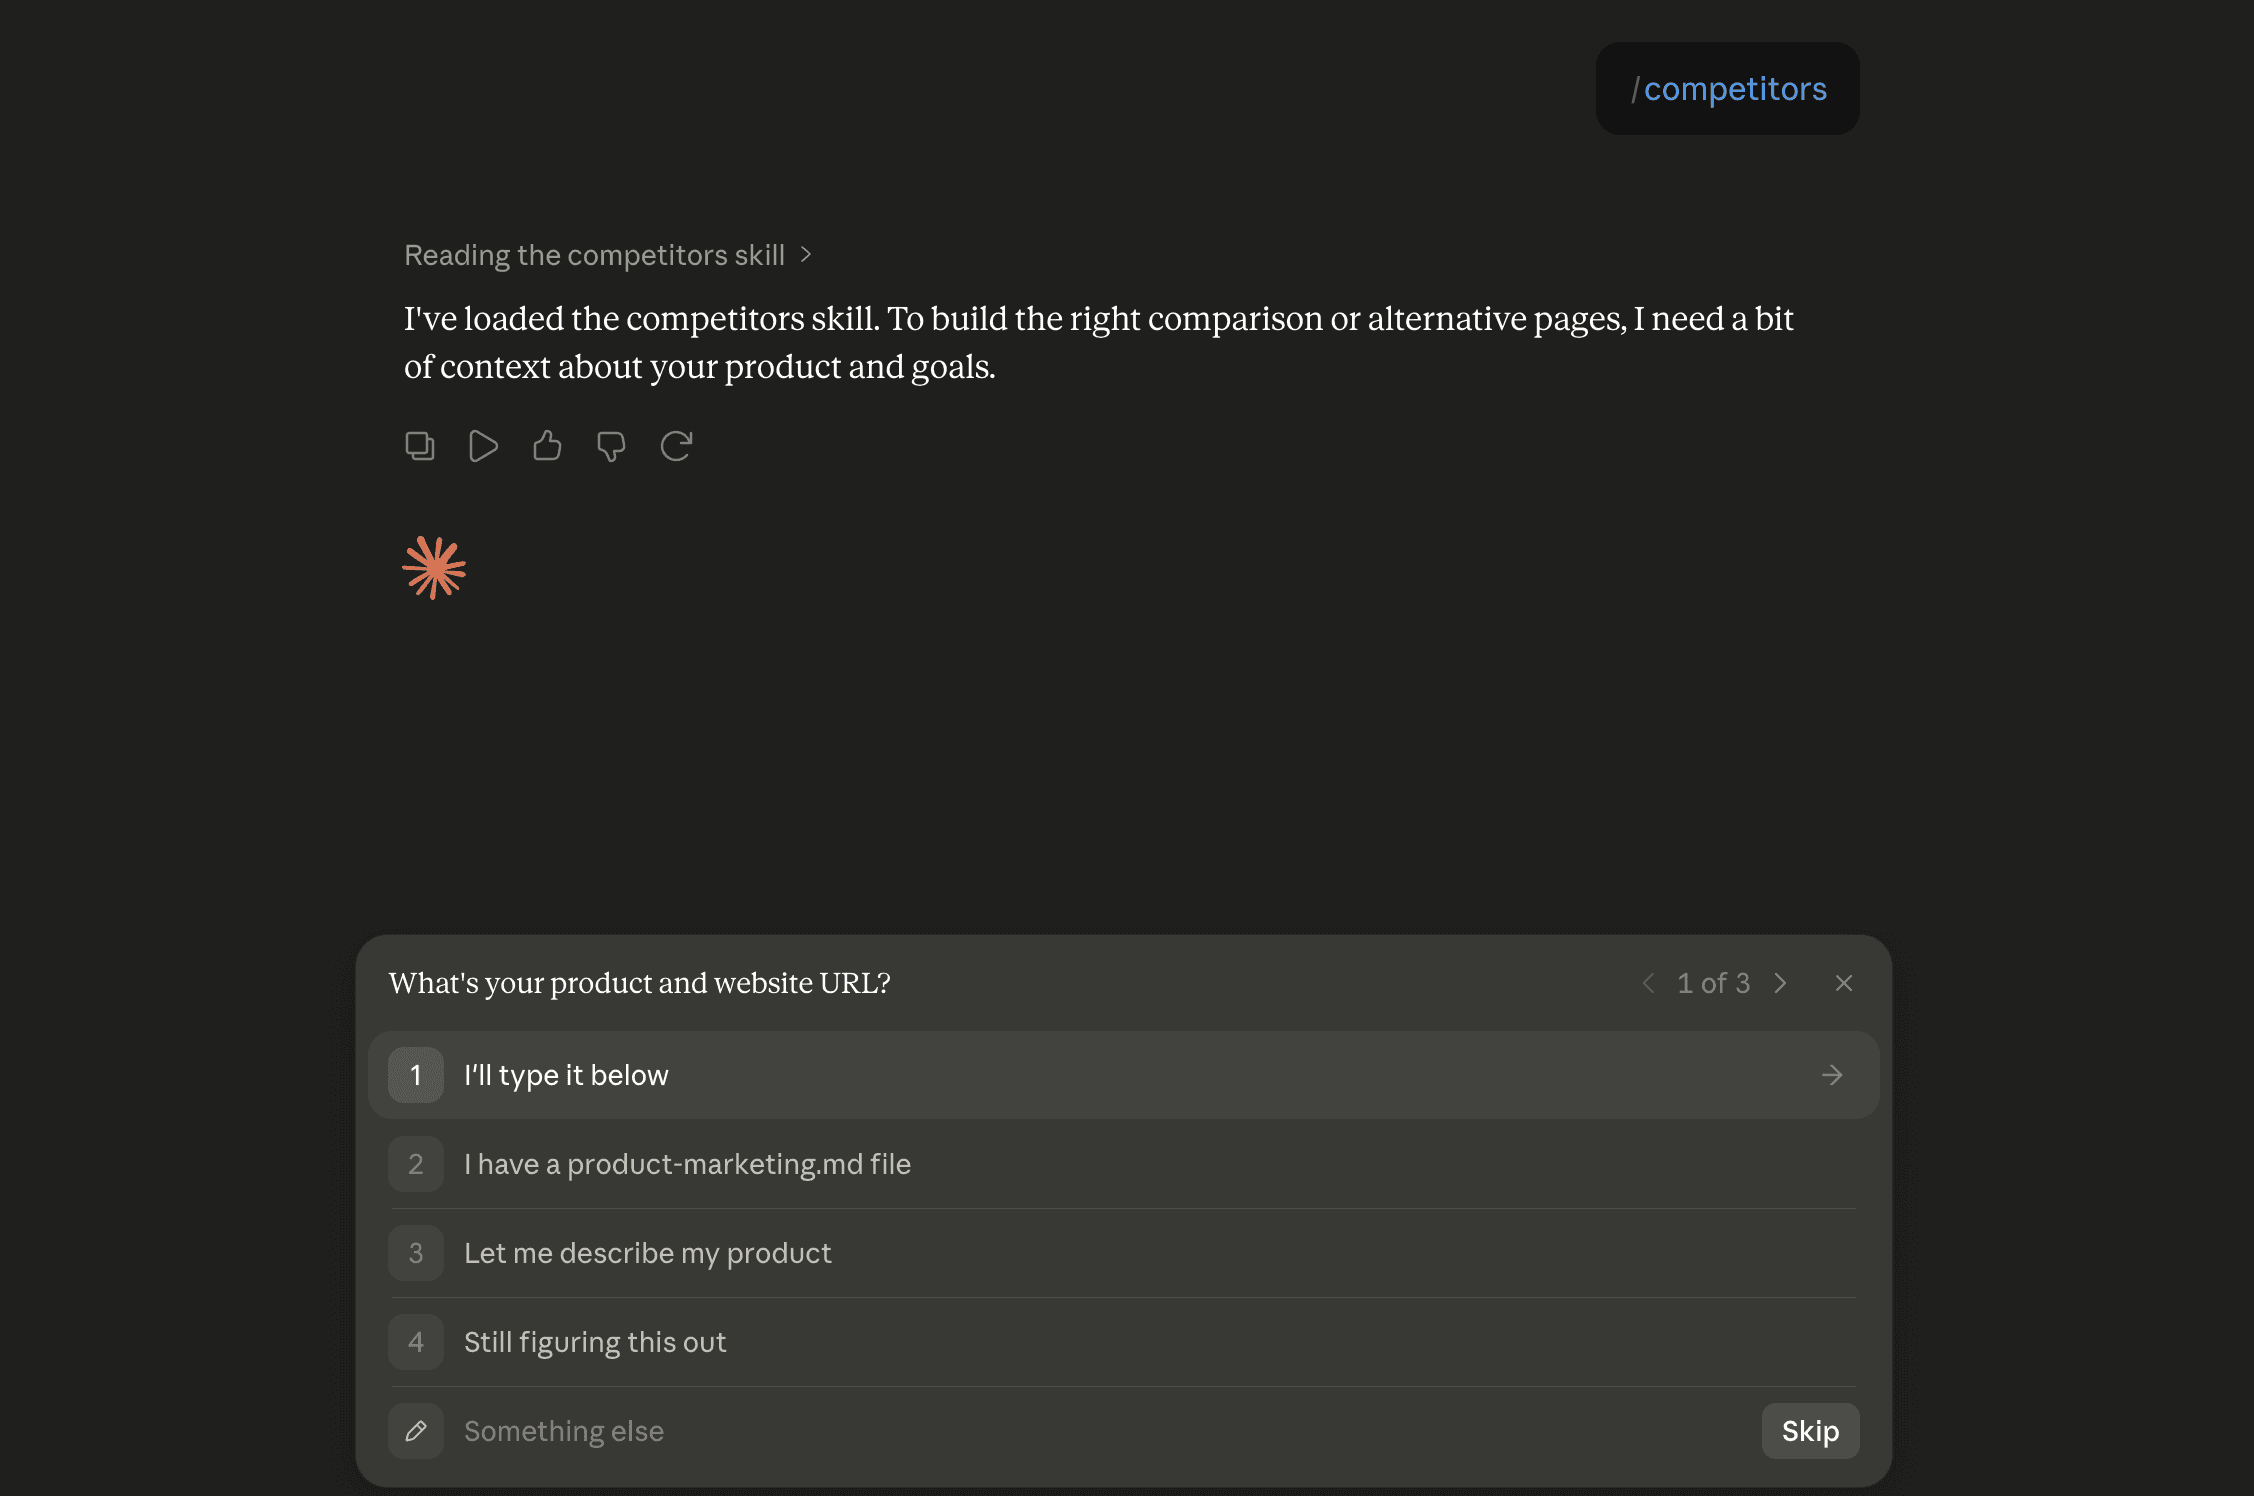Copy the response with the copy icon
This screenshot has width=2254, height=1496.
420,446
